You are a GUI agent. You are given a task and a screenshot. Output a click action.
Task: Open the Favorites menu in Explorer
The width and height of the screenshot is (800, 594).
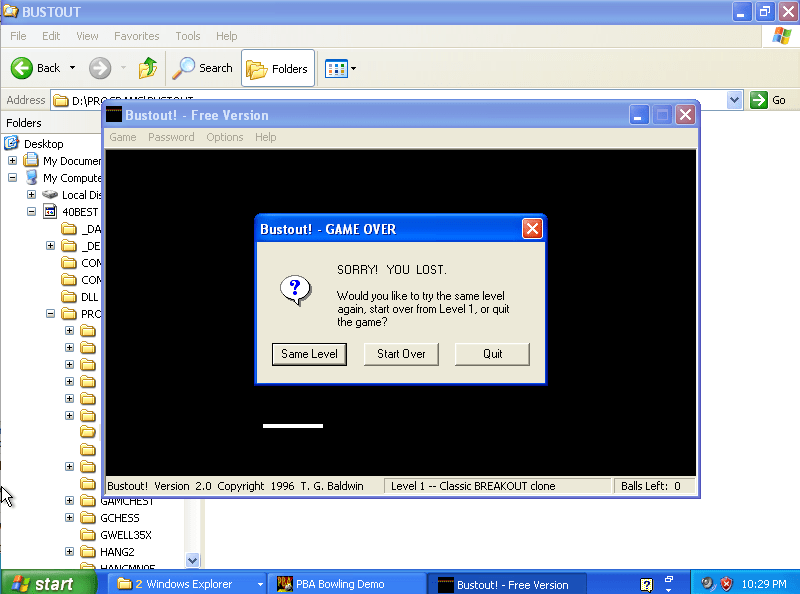(136, 36)
